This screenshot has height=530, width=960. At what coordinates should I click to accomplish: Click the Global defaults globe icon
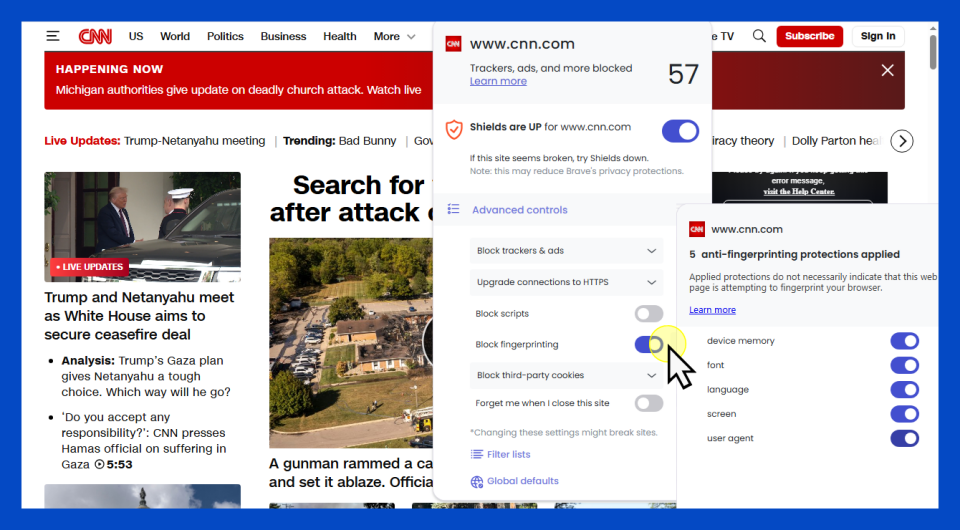[477, 481]
